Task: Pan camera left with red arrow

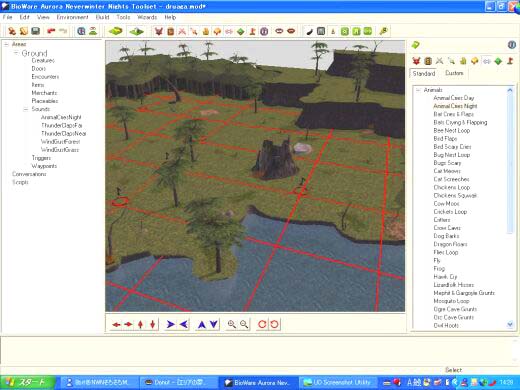Action: tap(116, 324)
